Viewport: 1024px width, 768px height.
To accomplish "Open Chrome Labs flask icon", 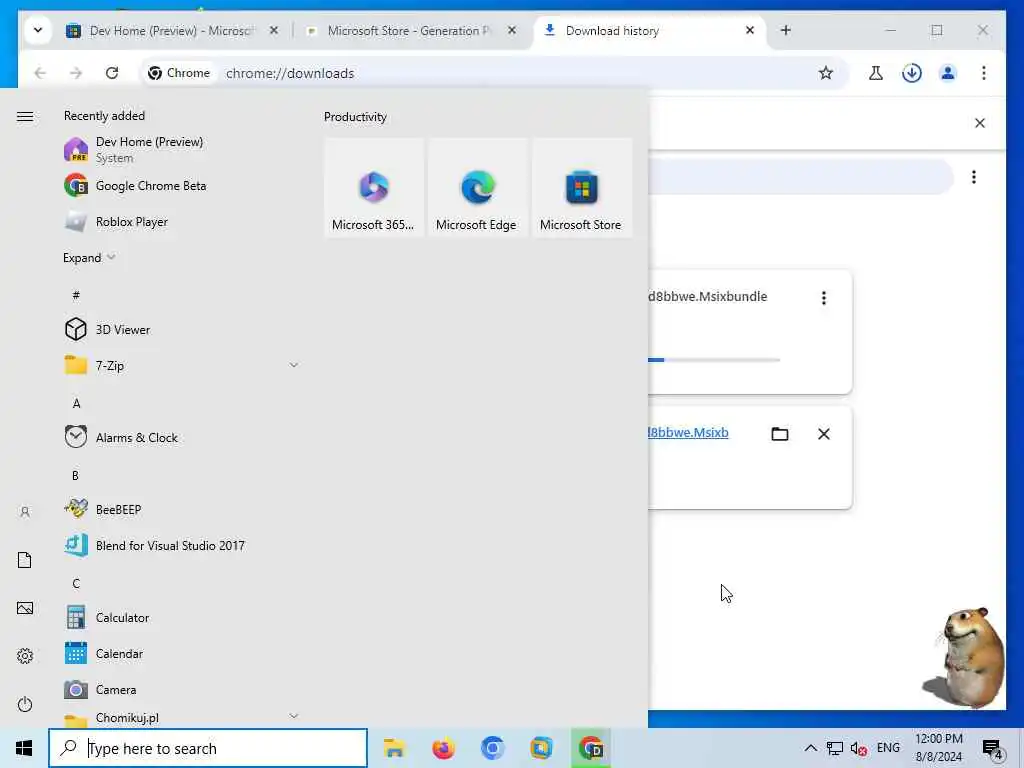I will click(x=876, y=72).
